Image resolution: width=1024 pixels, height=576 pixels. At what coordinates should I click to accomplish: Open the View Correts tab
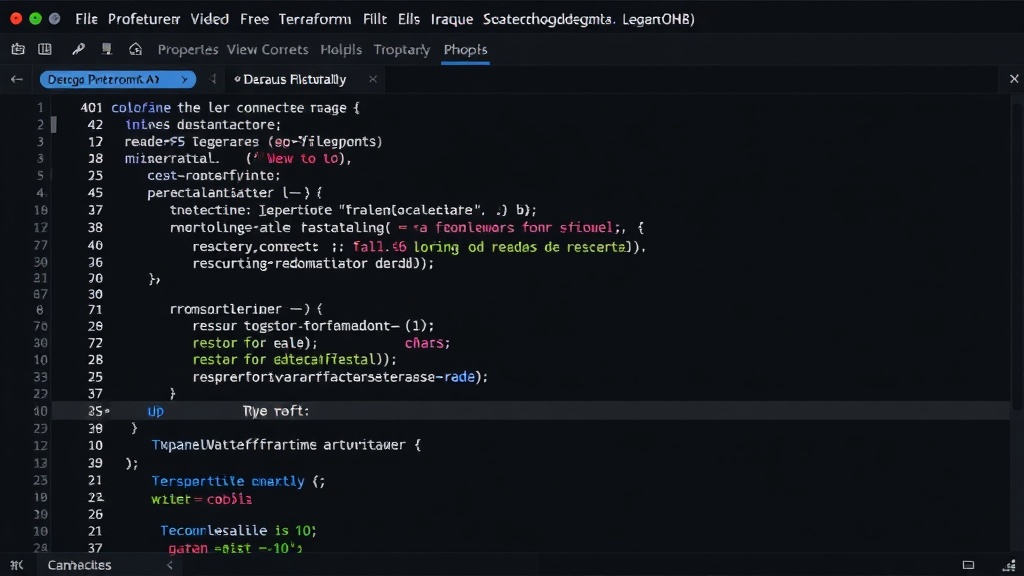267,50
